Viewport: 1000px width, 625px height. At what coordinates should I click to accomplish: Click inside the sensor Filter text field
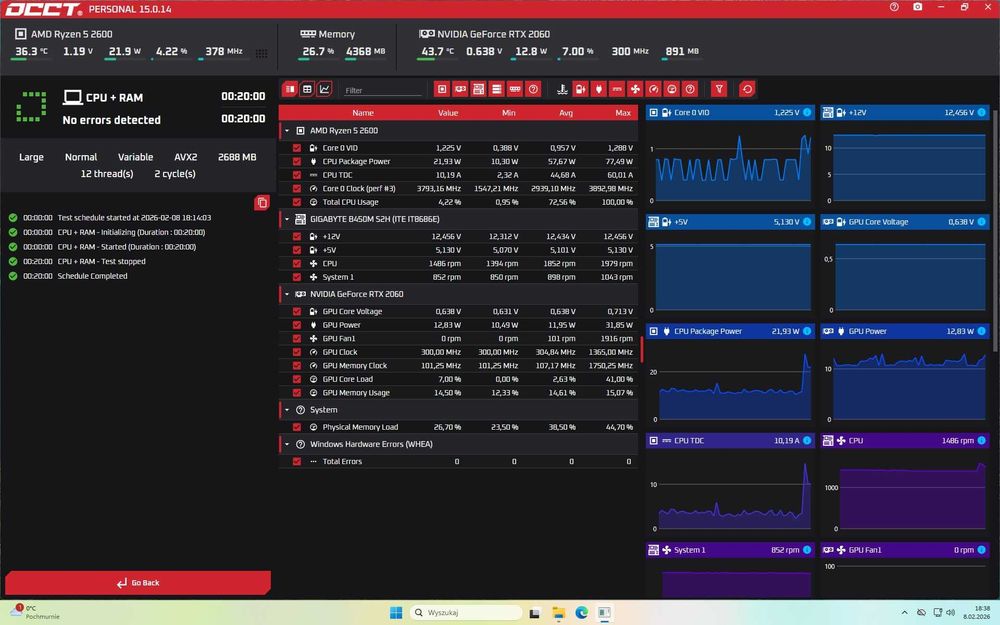[382, 91]
